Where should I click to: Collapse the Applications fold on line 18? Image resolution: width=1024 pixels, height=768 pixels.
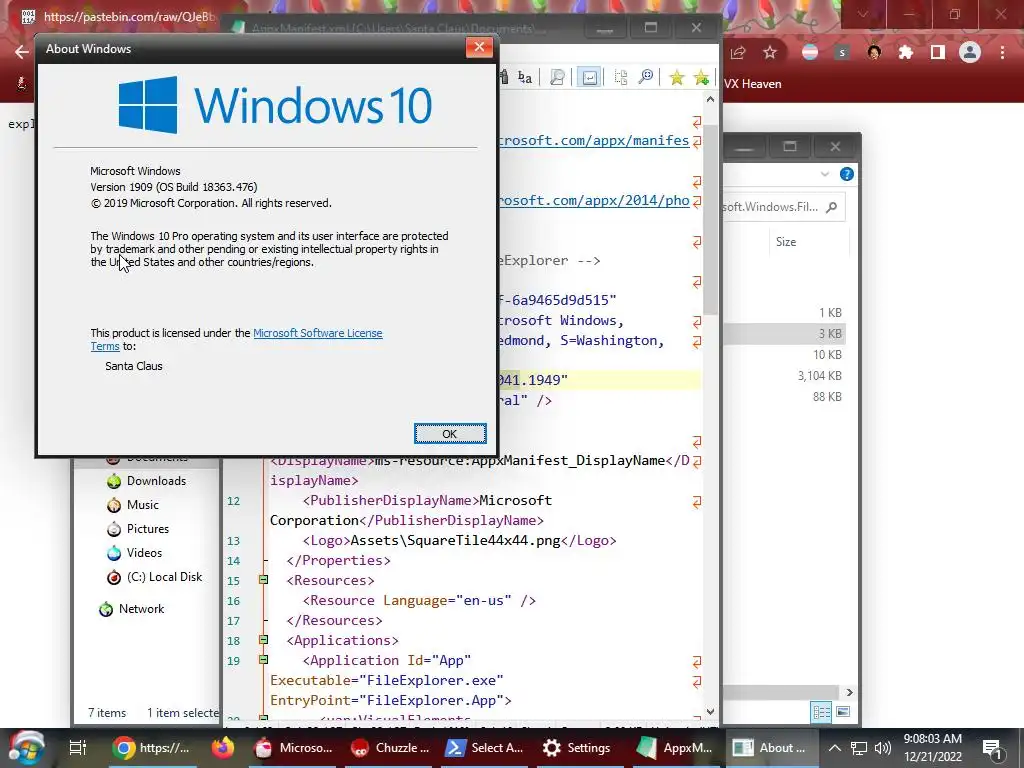pyautogui.click(x=263, y=640)
